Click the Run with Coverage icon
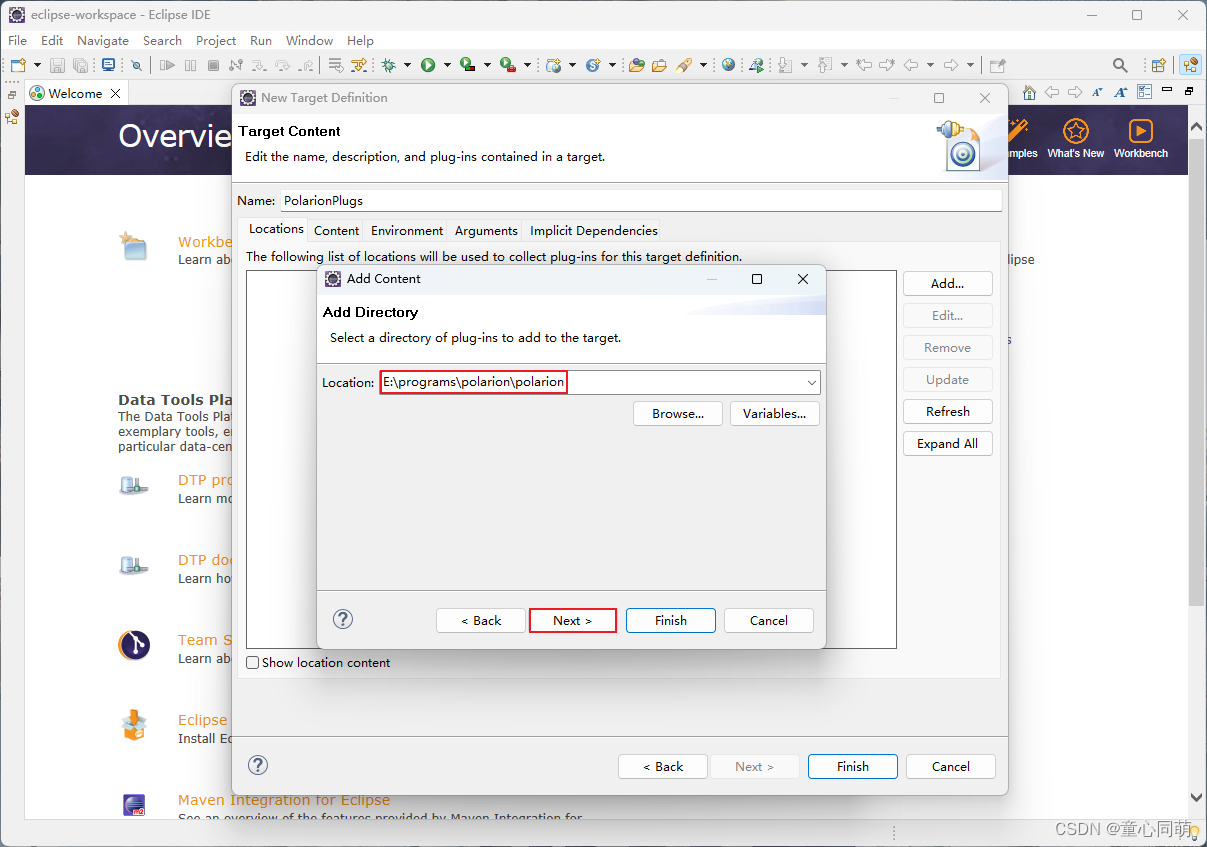1207x847 pixels. point(467,65)
